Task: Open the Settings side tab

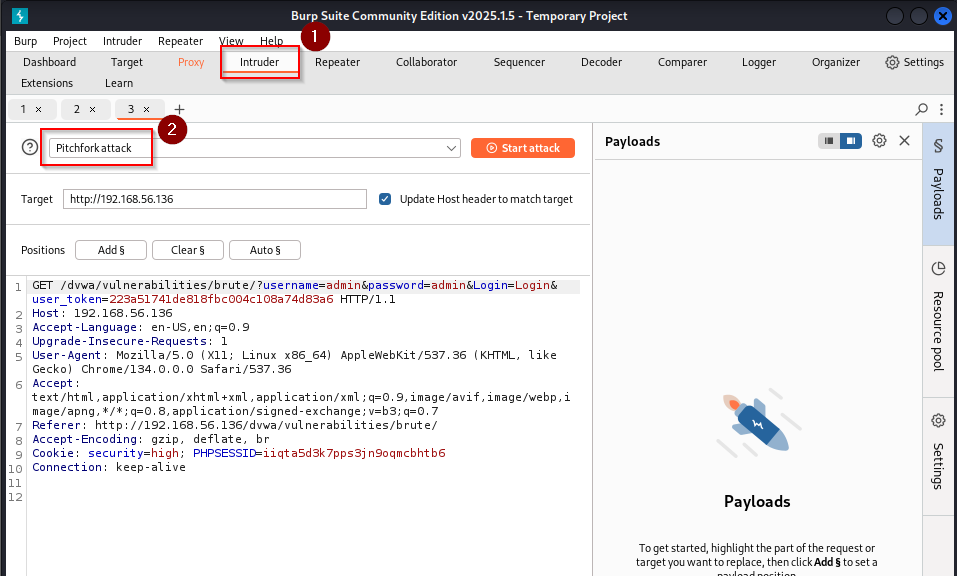Action: (939, 455)
